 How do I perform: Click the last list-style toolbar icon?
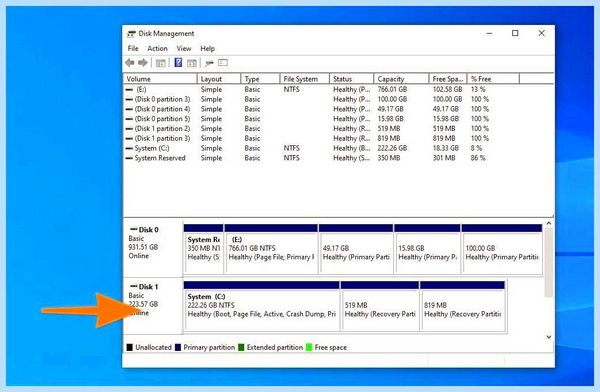(223, 63)
